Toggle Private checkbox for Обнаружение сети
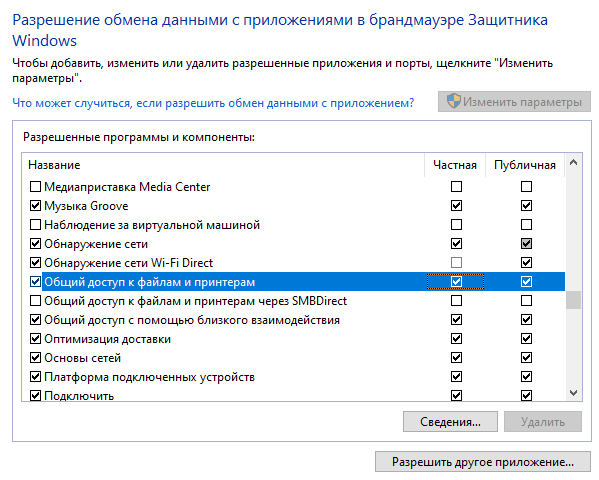 click(456, 243)
